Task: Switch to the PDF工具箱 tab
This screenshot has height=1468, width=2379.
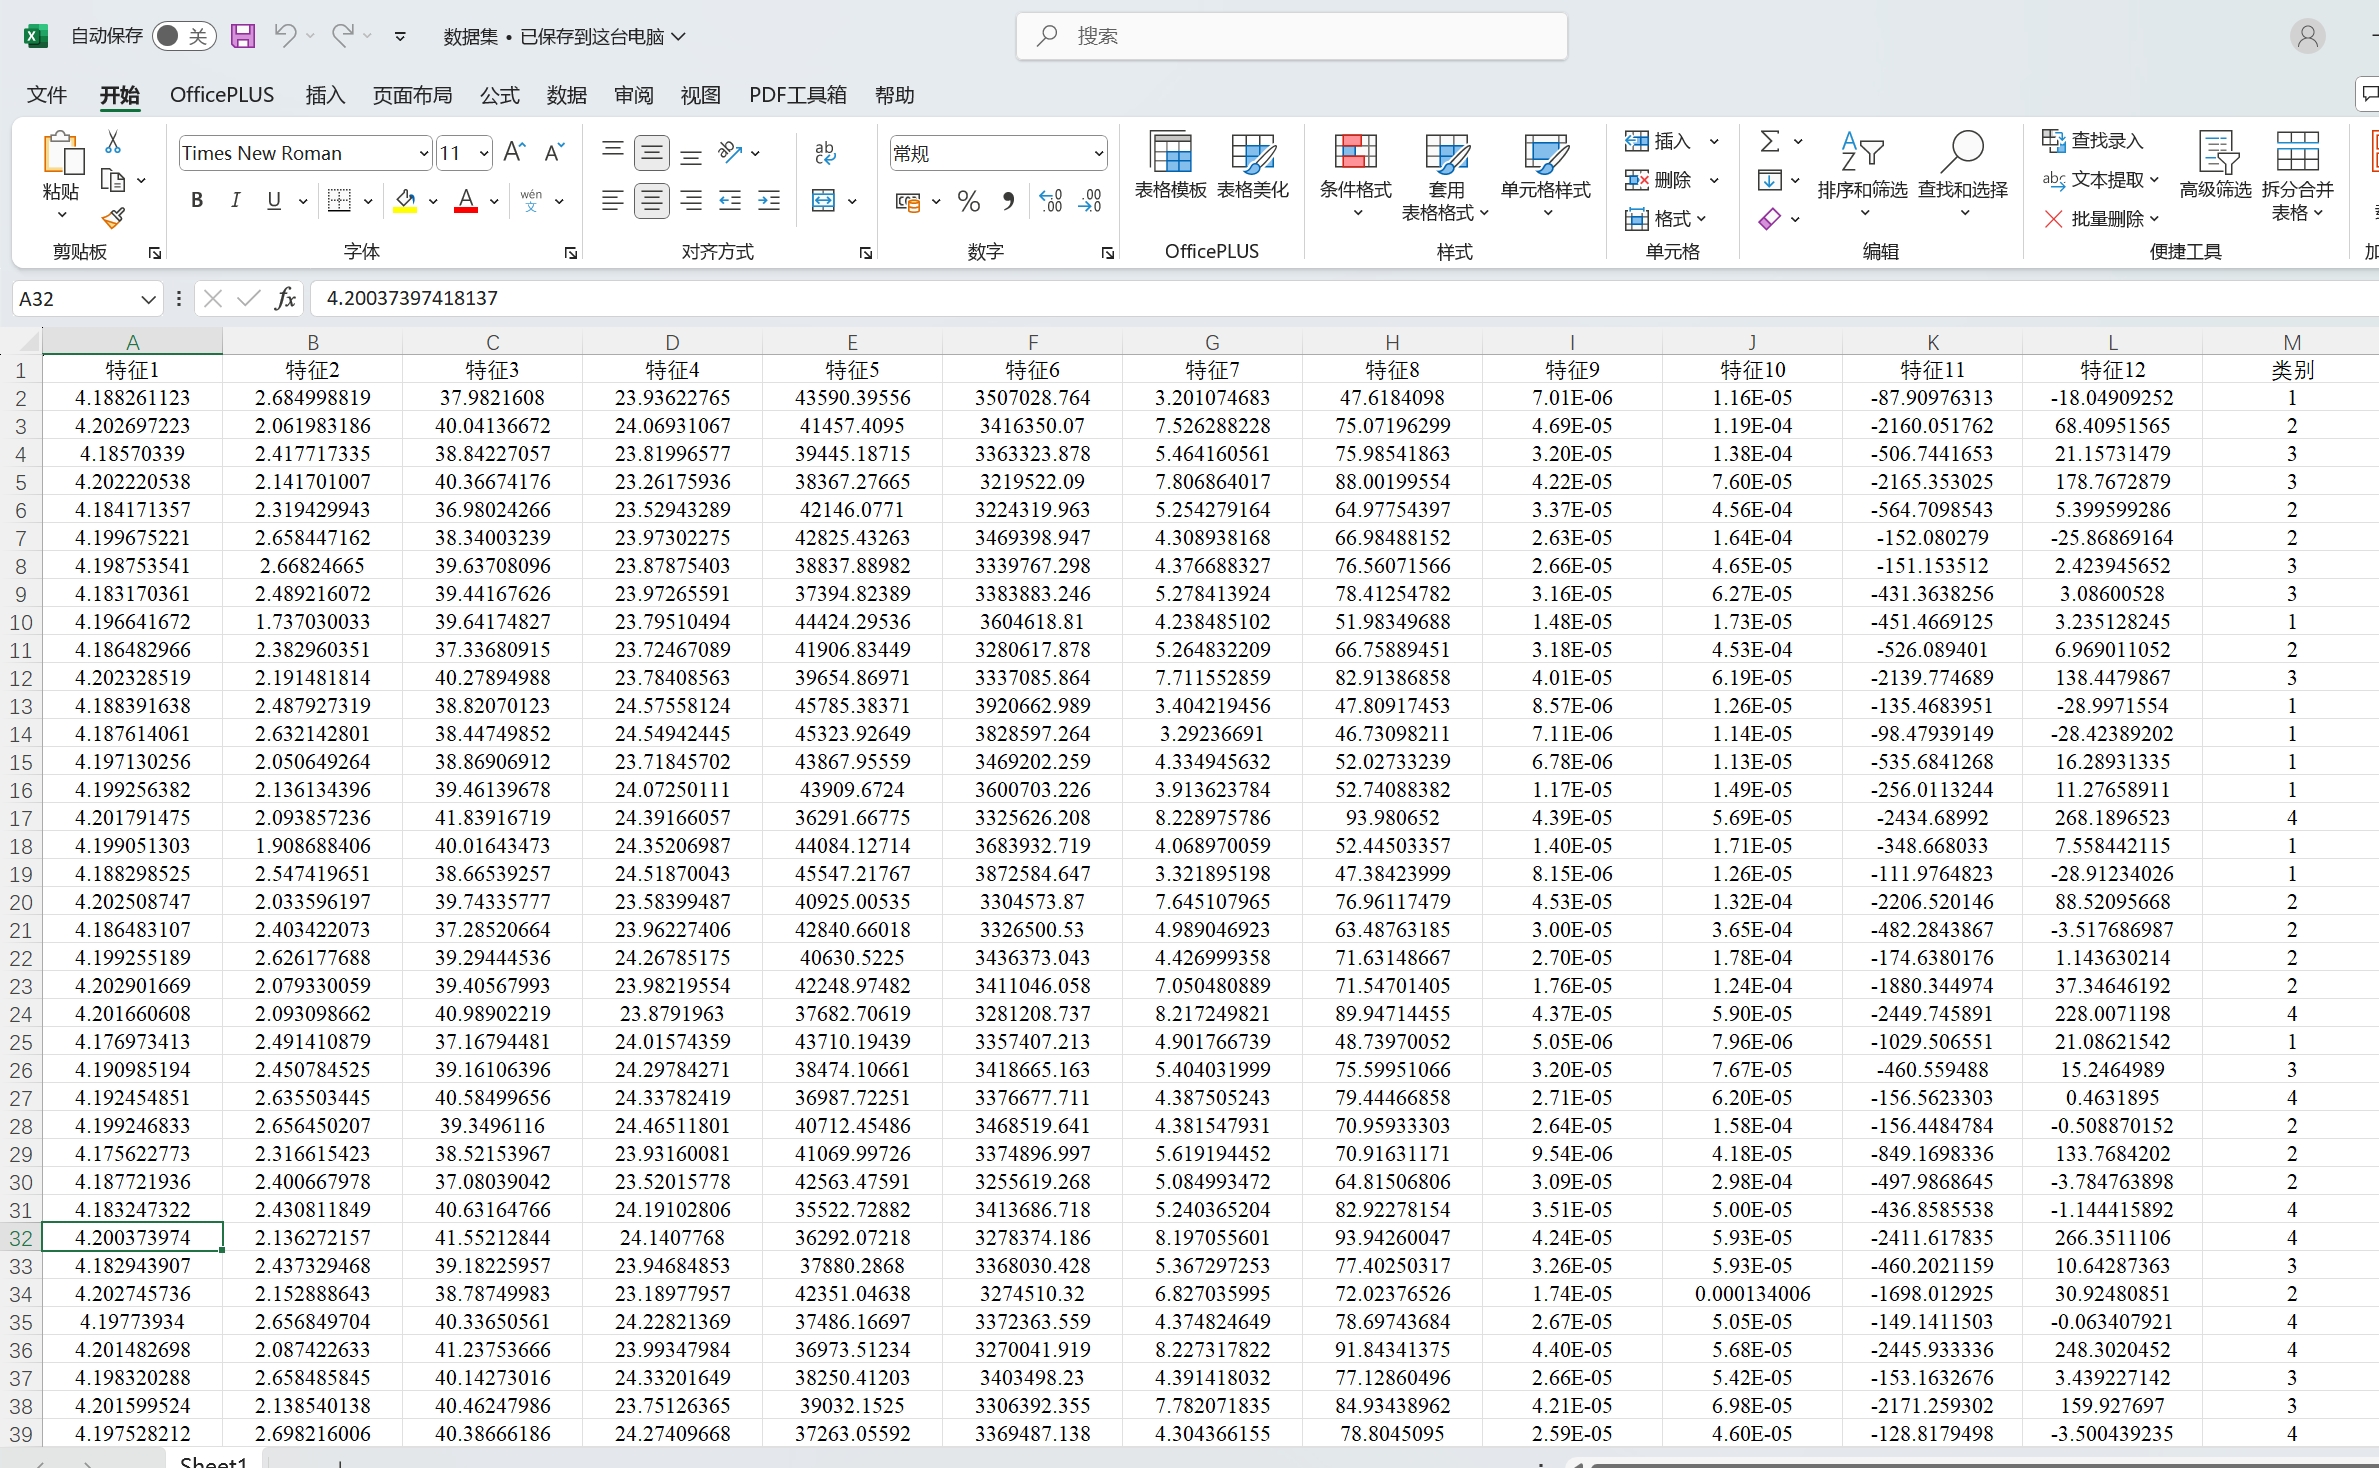Action: [x=797, y=95]
